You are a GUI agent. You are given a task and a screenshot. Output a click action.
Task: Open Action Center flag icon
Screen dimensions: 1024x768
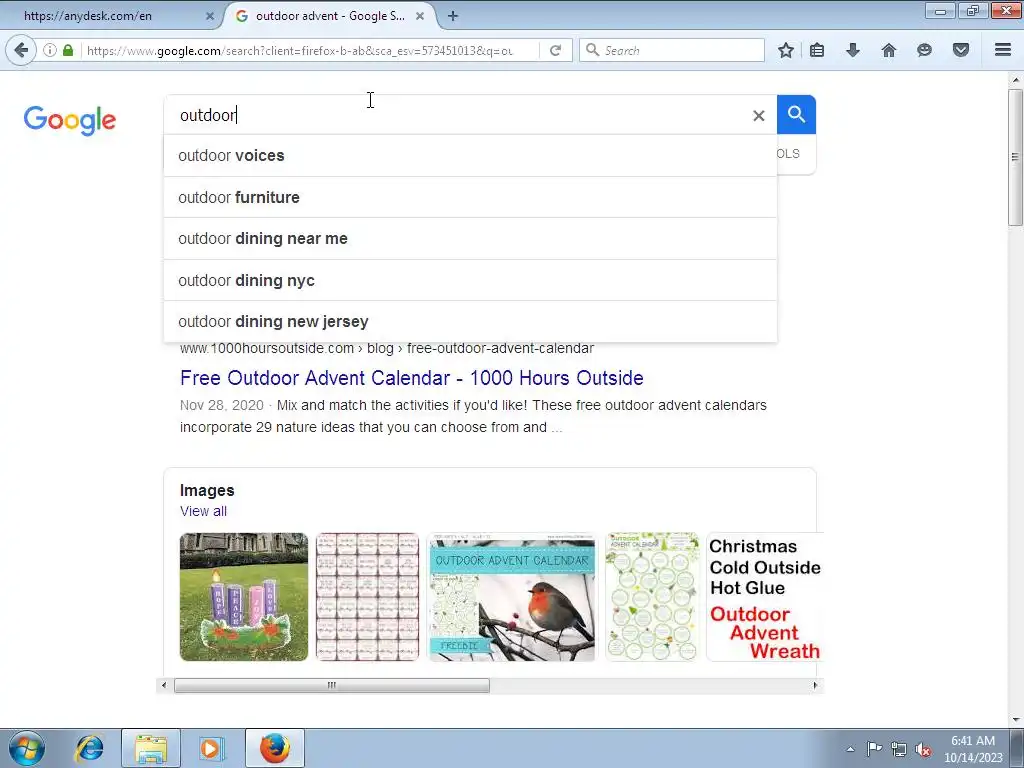pyautogui.click(x=874, y=749)
